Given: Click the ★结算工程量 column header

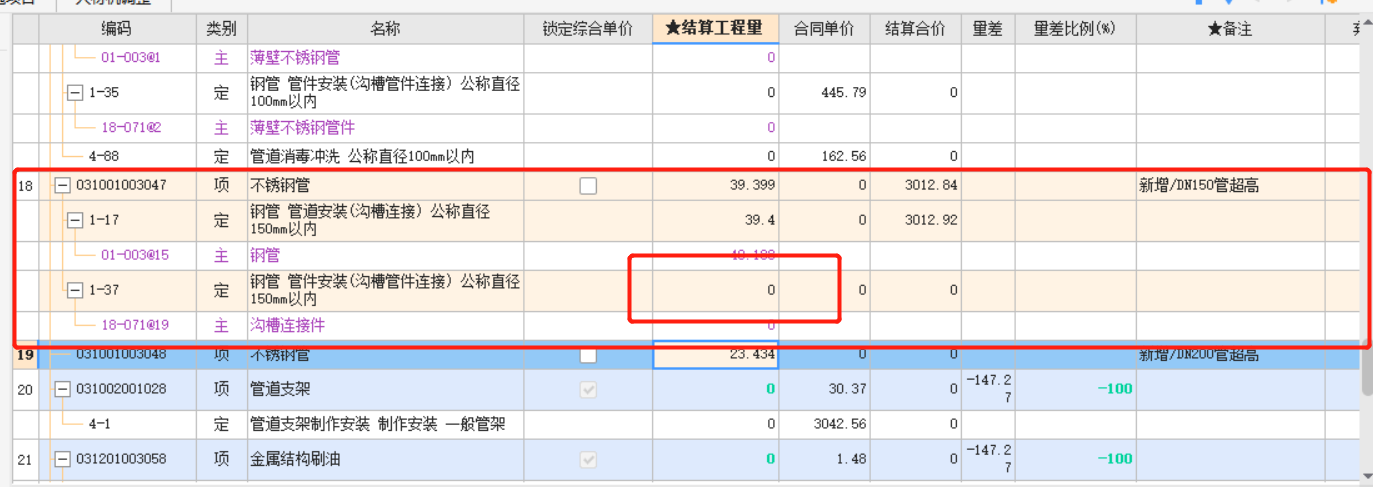Looking at the screenshot, I should (x=715, y=29).
